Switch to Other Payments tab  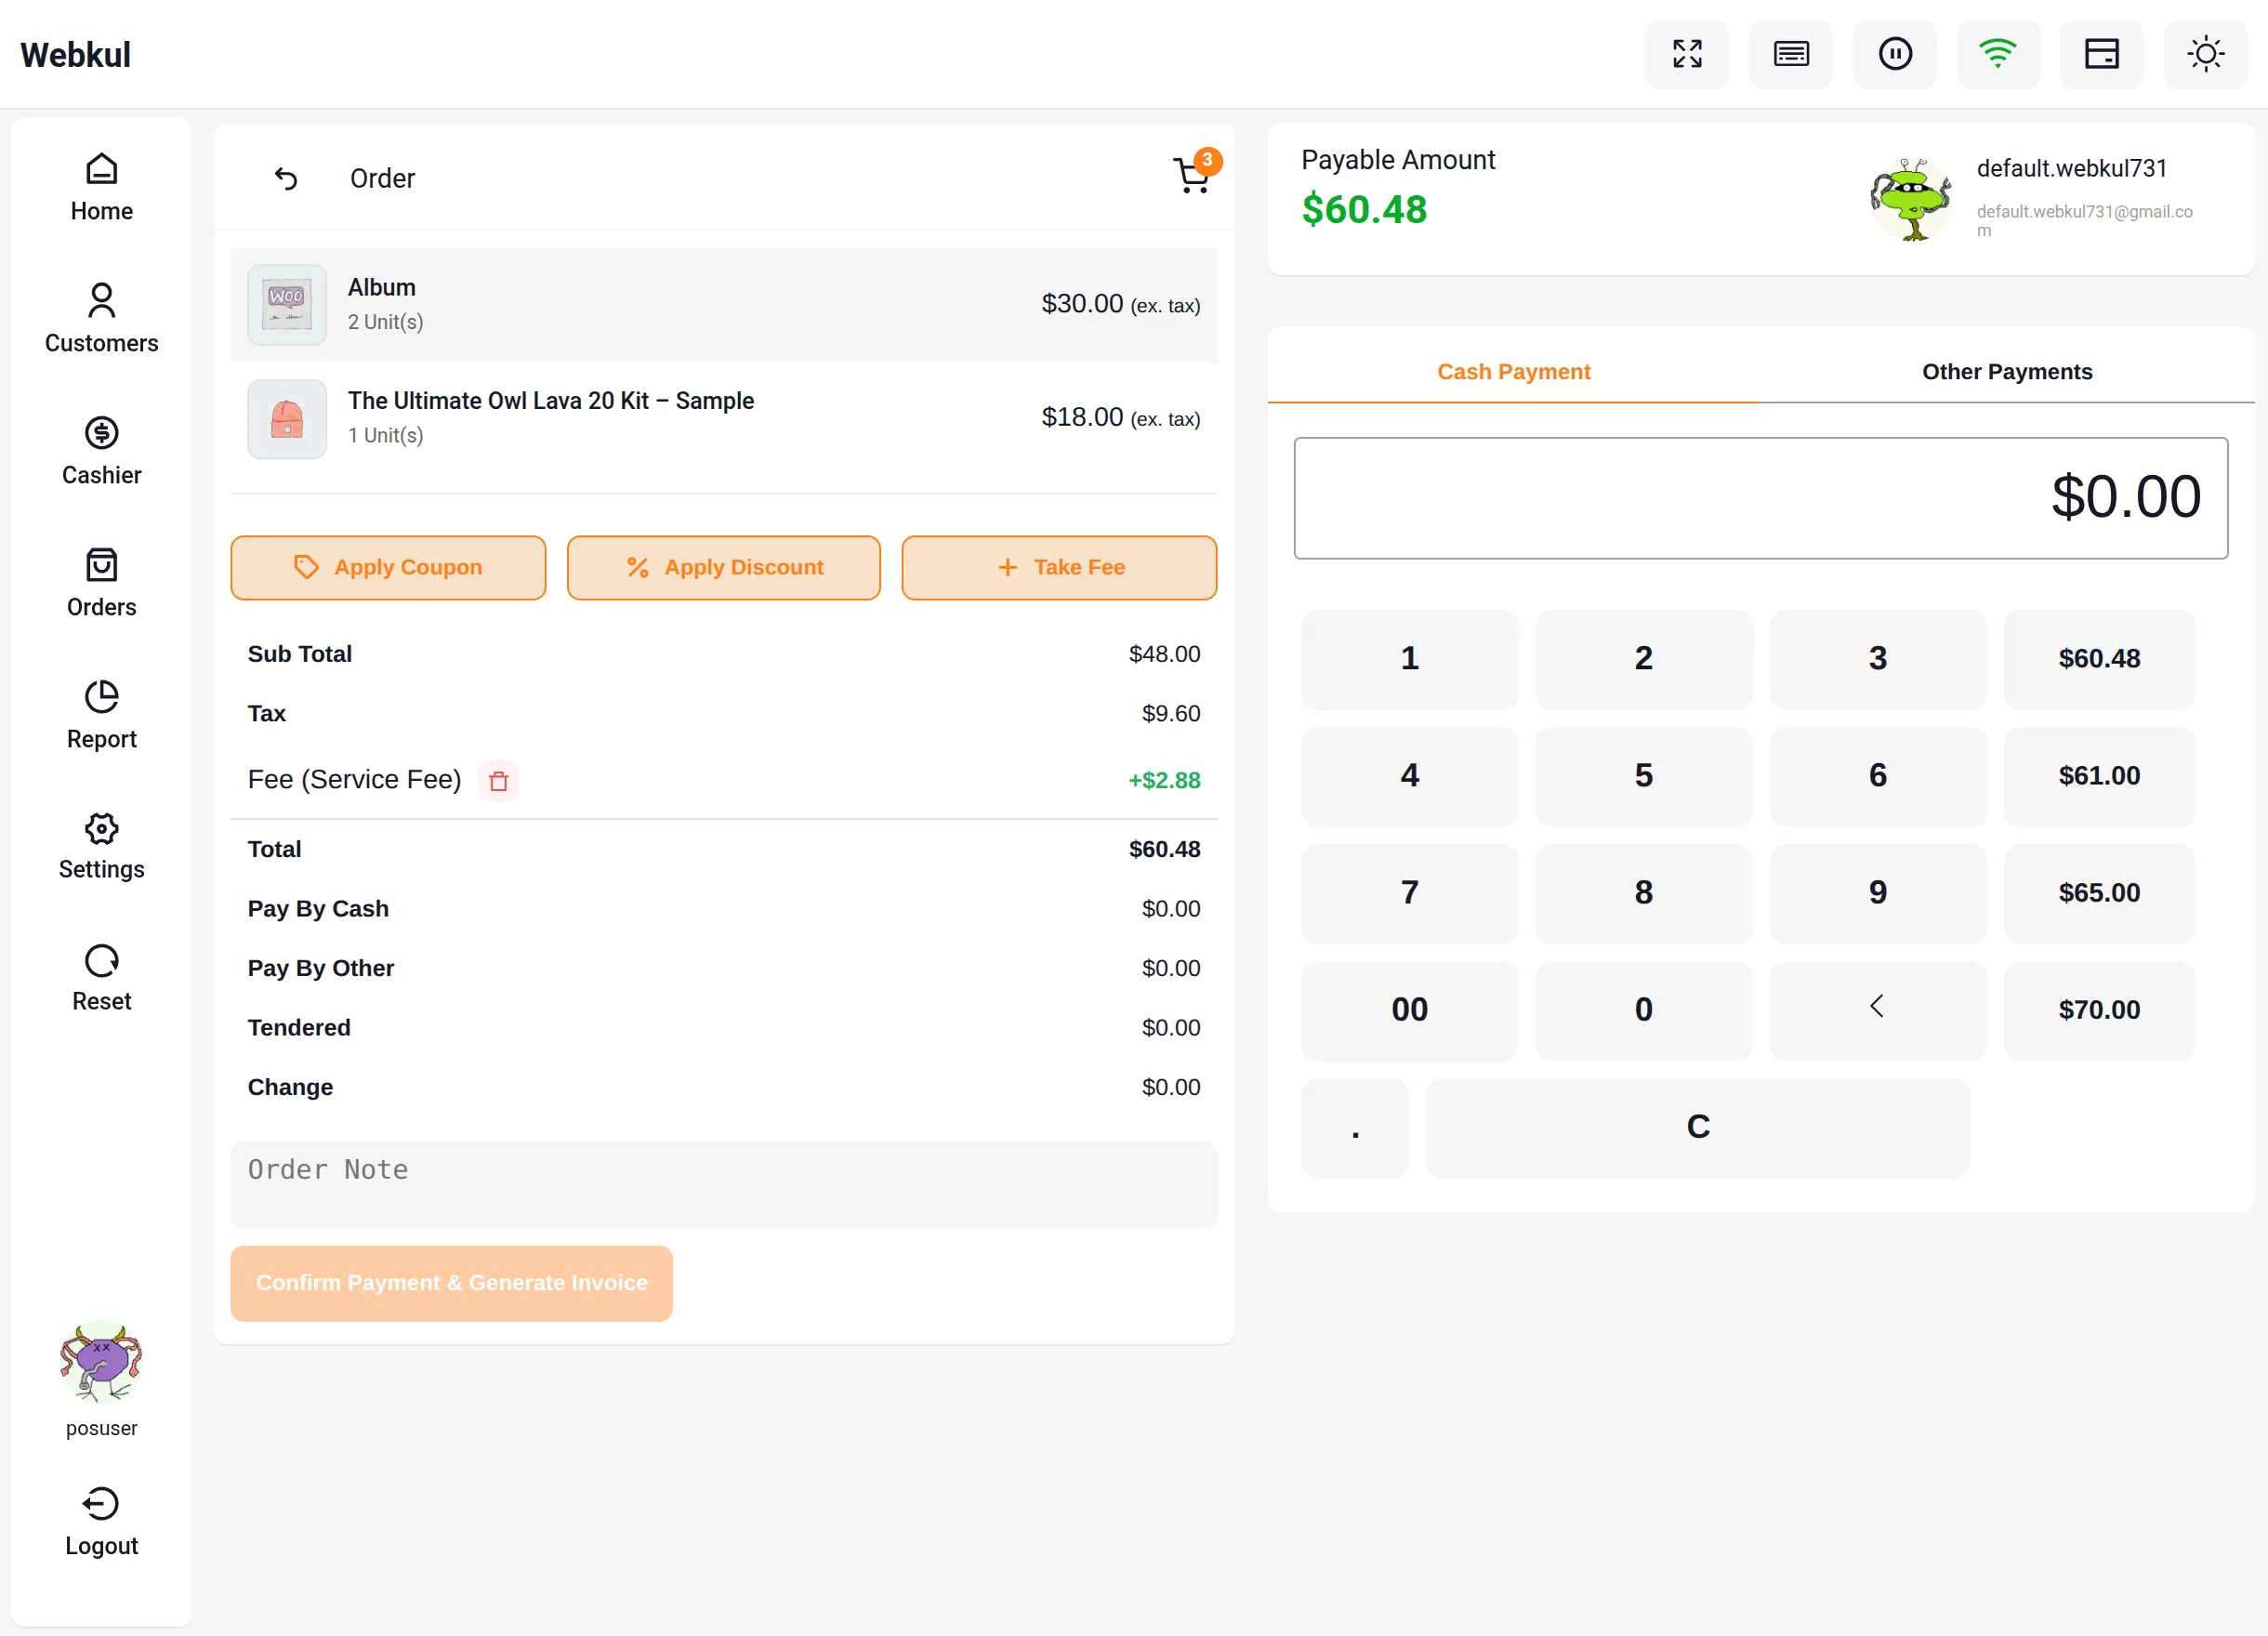pyautogui.click(x=2006, y=372)
